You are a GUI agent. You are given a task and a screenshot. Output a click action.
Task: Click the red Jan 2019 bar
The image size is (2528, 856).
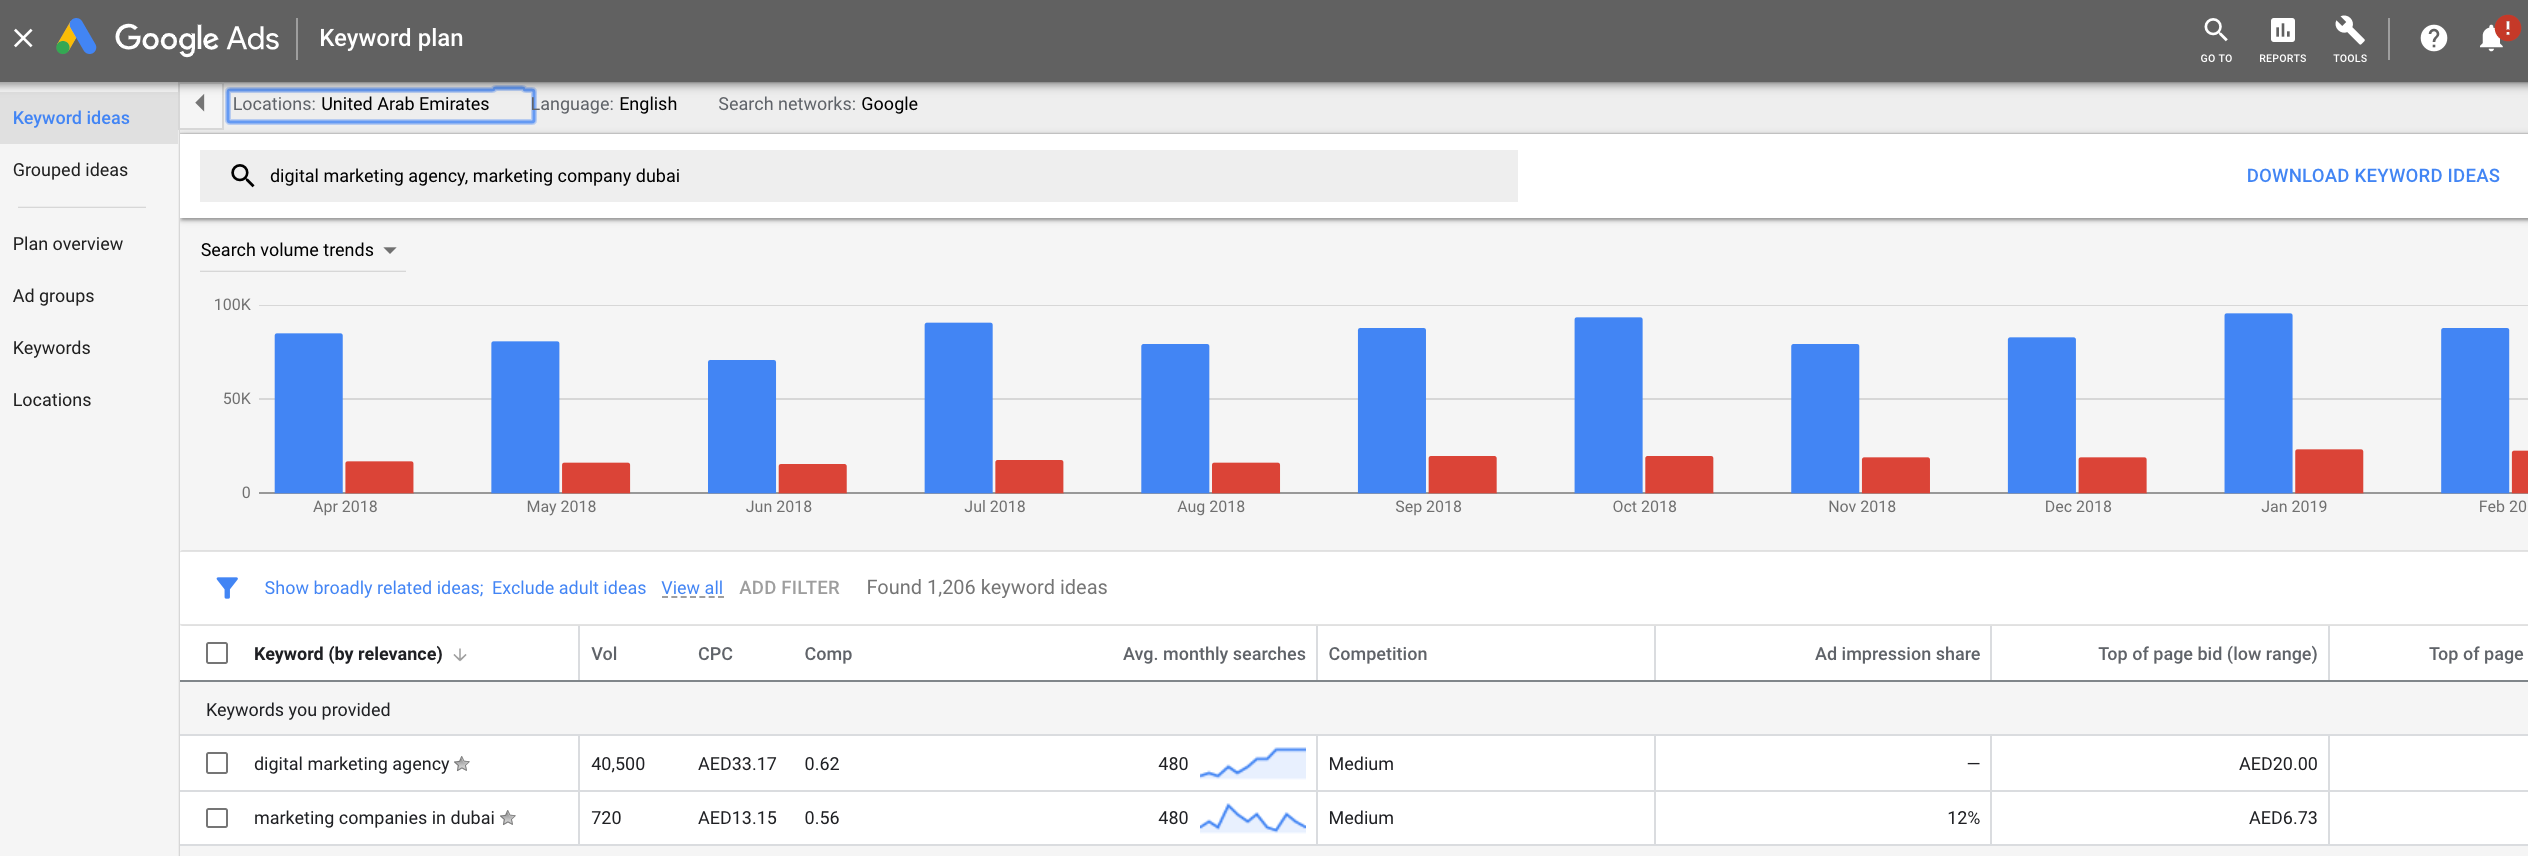tap(2329, 471)
